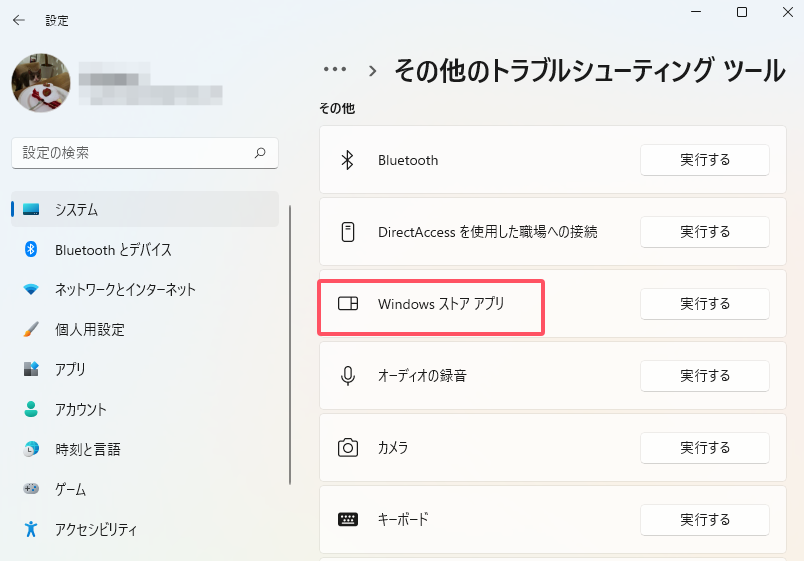Run the DirectAccess troubleshooter
The image size is (804, 561).
pyautogui.click(x=705, y=232)
